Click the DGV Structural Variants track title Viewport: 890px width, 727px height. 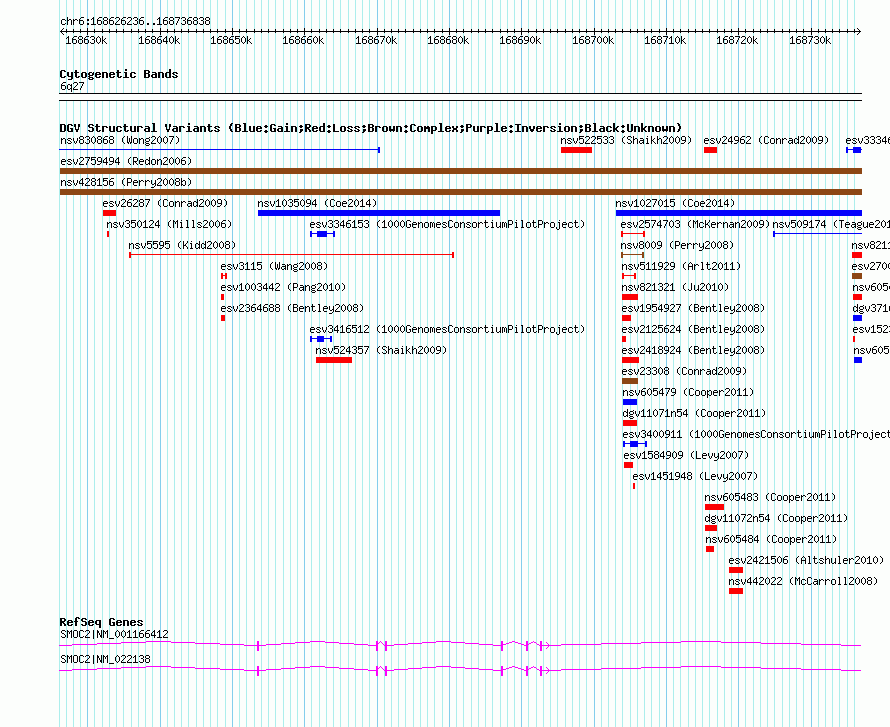point(370,128)
